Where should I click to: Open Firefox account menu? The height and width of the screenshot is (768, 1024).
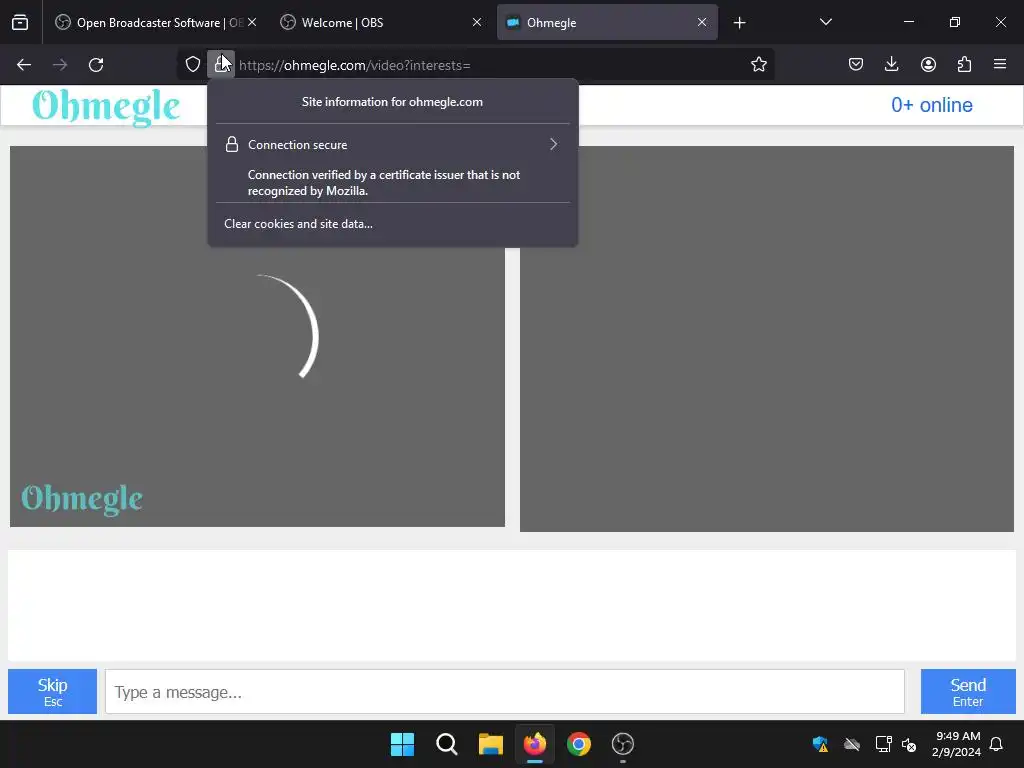[928, 65]
